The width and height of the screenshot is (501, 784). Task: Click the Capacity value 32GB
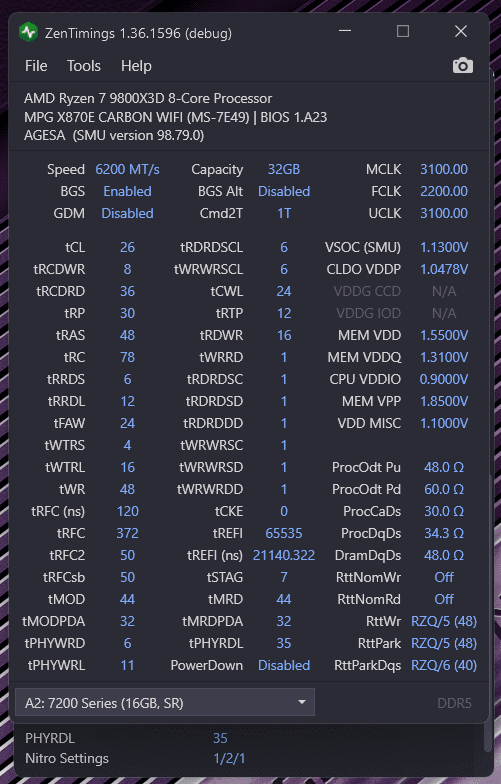pos(284,170)
